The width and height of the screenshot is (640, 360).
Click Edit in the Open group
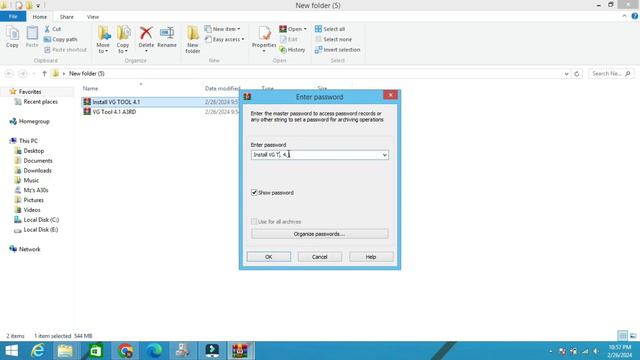289,39
